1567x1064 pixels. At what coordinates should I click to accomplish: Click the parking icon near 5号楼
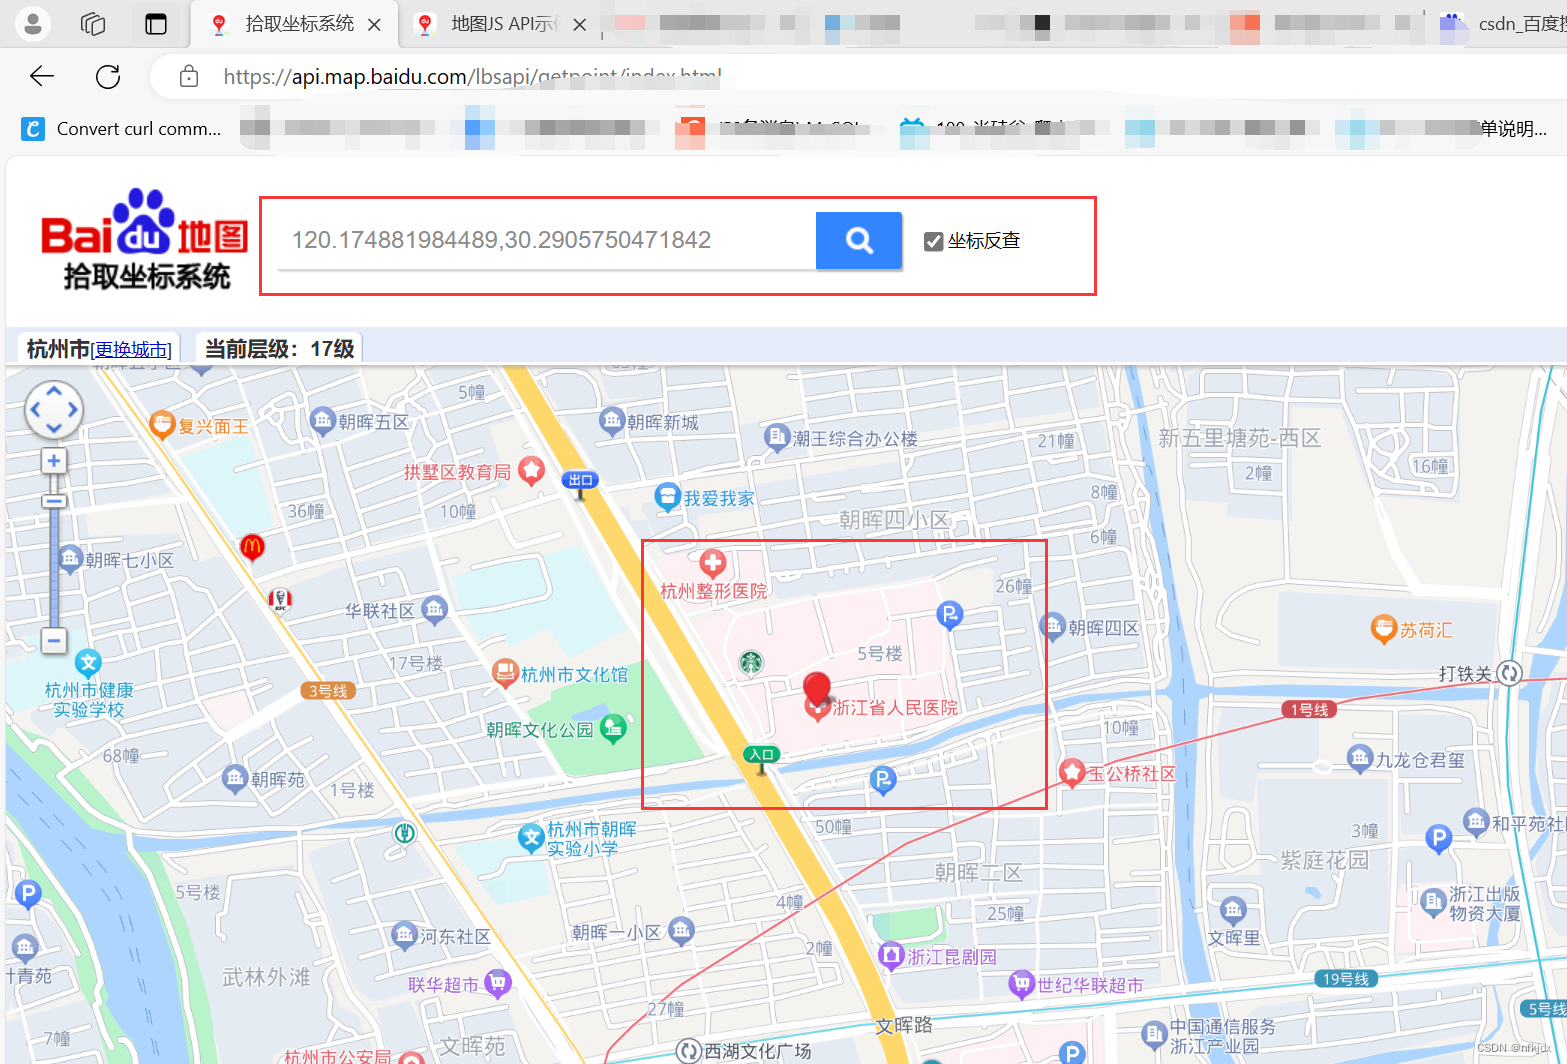950,616
